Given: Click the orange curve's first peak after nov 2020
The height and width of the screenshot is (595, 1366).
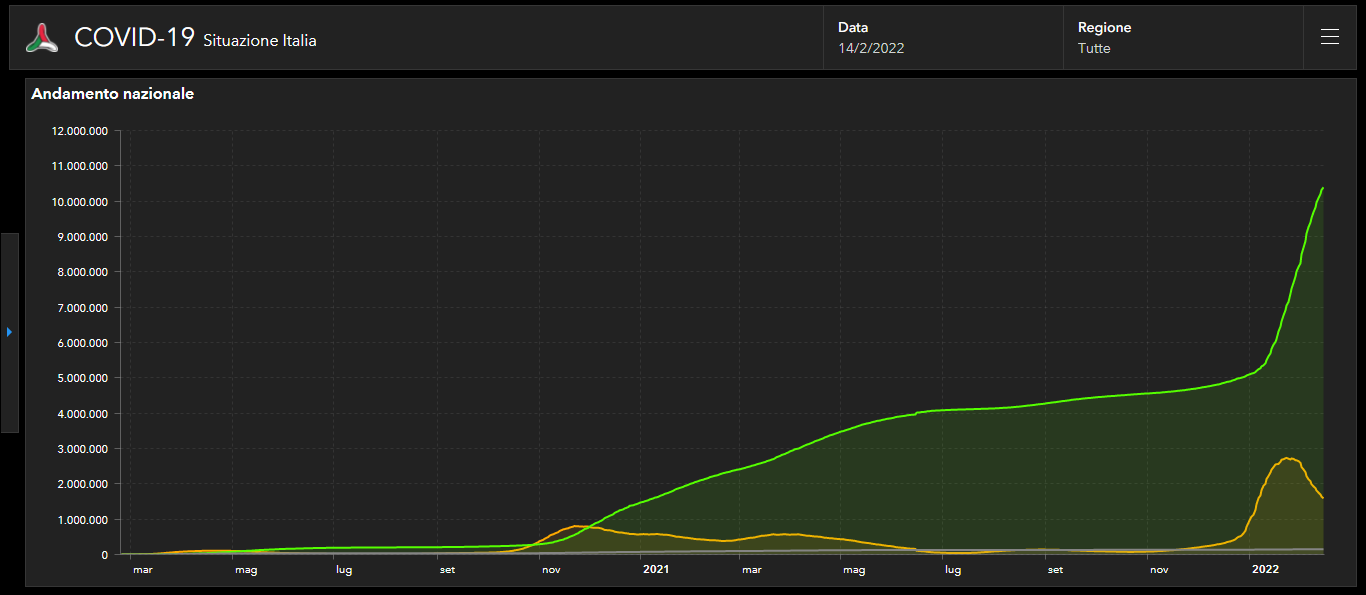Looking at the screenshot, I should tap(577, 525).
